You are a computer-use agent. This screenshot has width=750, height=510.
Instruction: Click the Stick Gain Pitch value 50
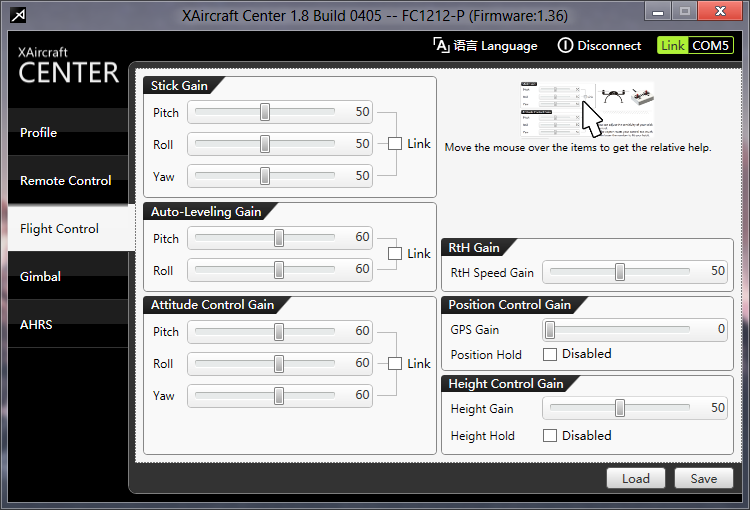(x=362, y=112)
